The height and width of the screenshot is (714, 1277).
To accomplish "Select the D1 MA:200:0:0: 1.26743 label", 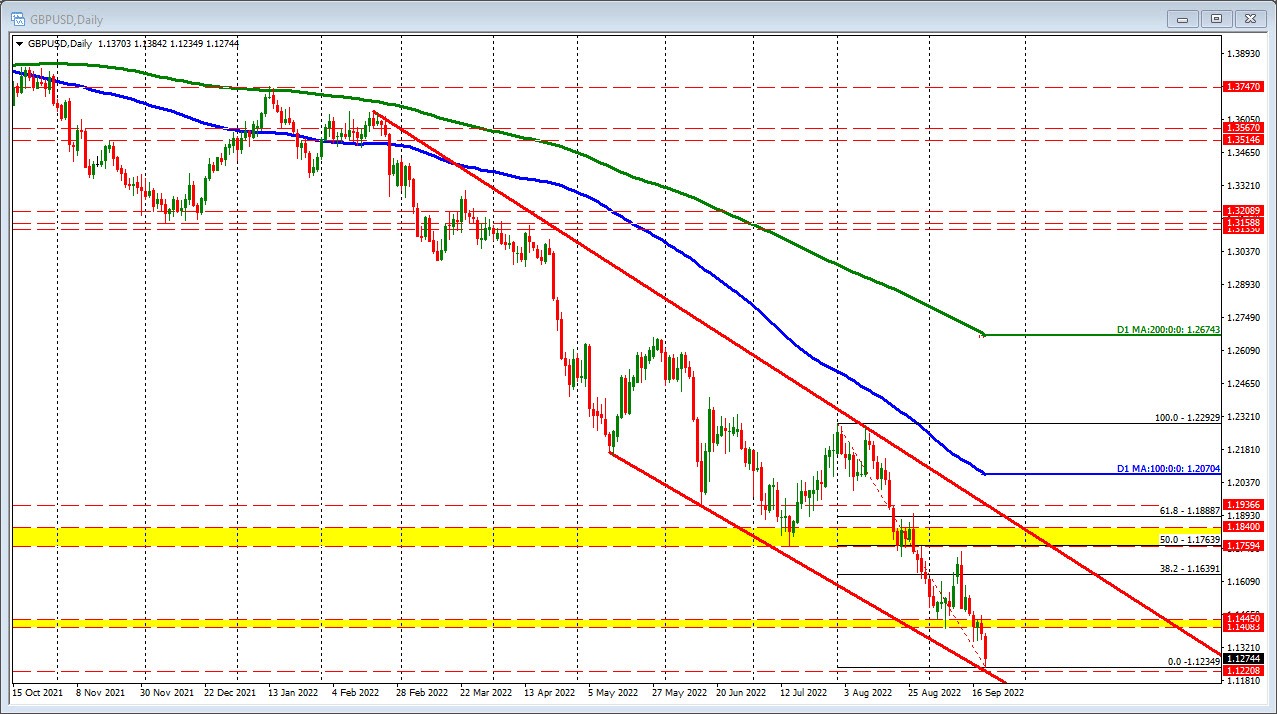I will 1168,330.
